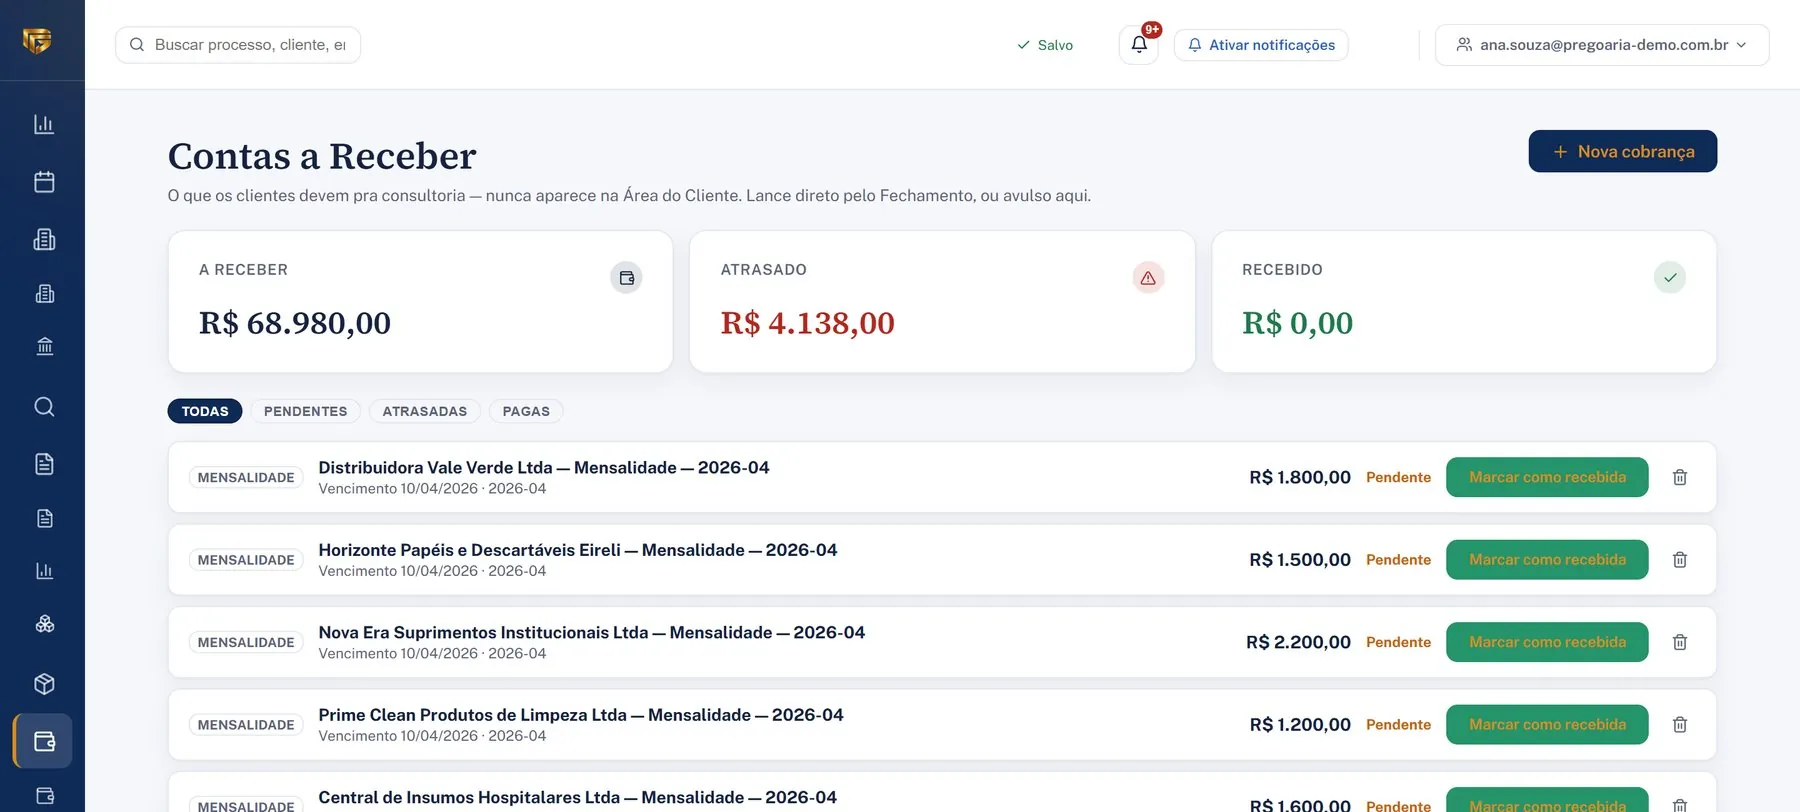Show the Atrasadas filter tab
The image size is (1800, 812).
(x=425, y=411)
